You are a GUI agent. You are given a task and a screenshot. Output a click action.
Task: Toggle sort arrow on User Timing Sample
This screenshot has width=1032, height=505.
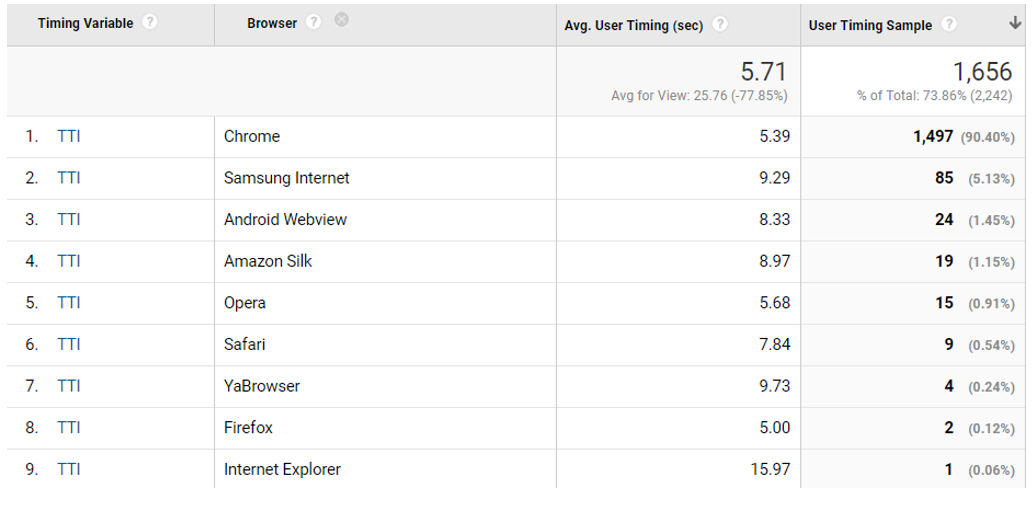click(x=1014, y=24)
